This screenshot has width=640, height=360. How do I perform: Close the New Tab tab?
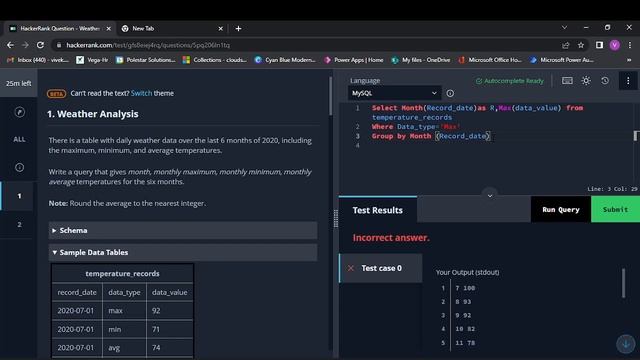pyautogui.click(x=220, y=29)
